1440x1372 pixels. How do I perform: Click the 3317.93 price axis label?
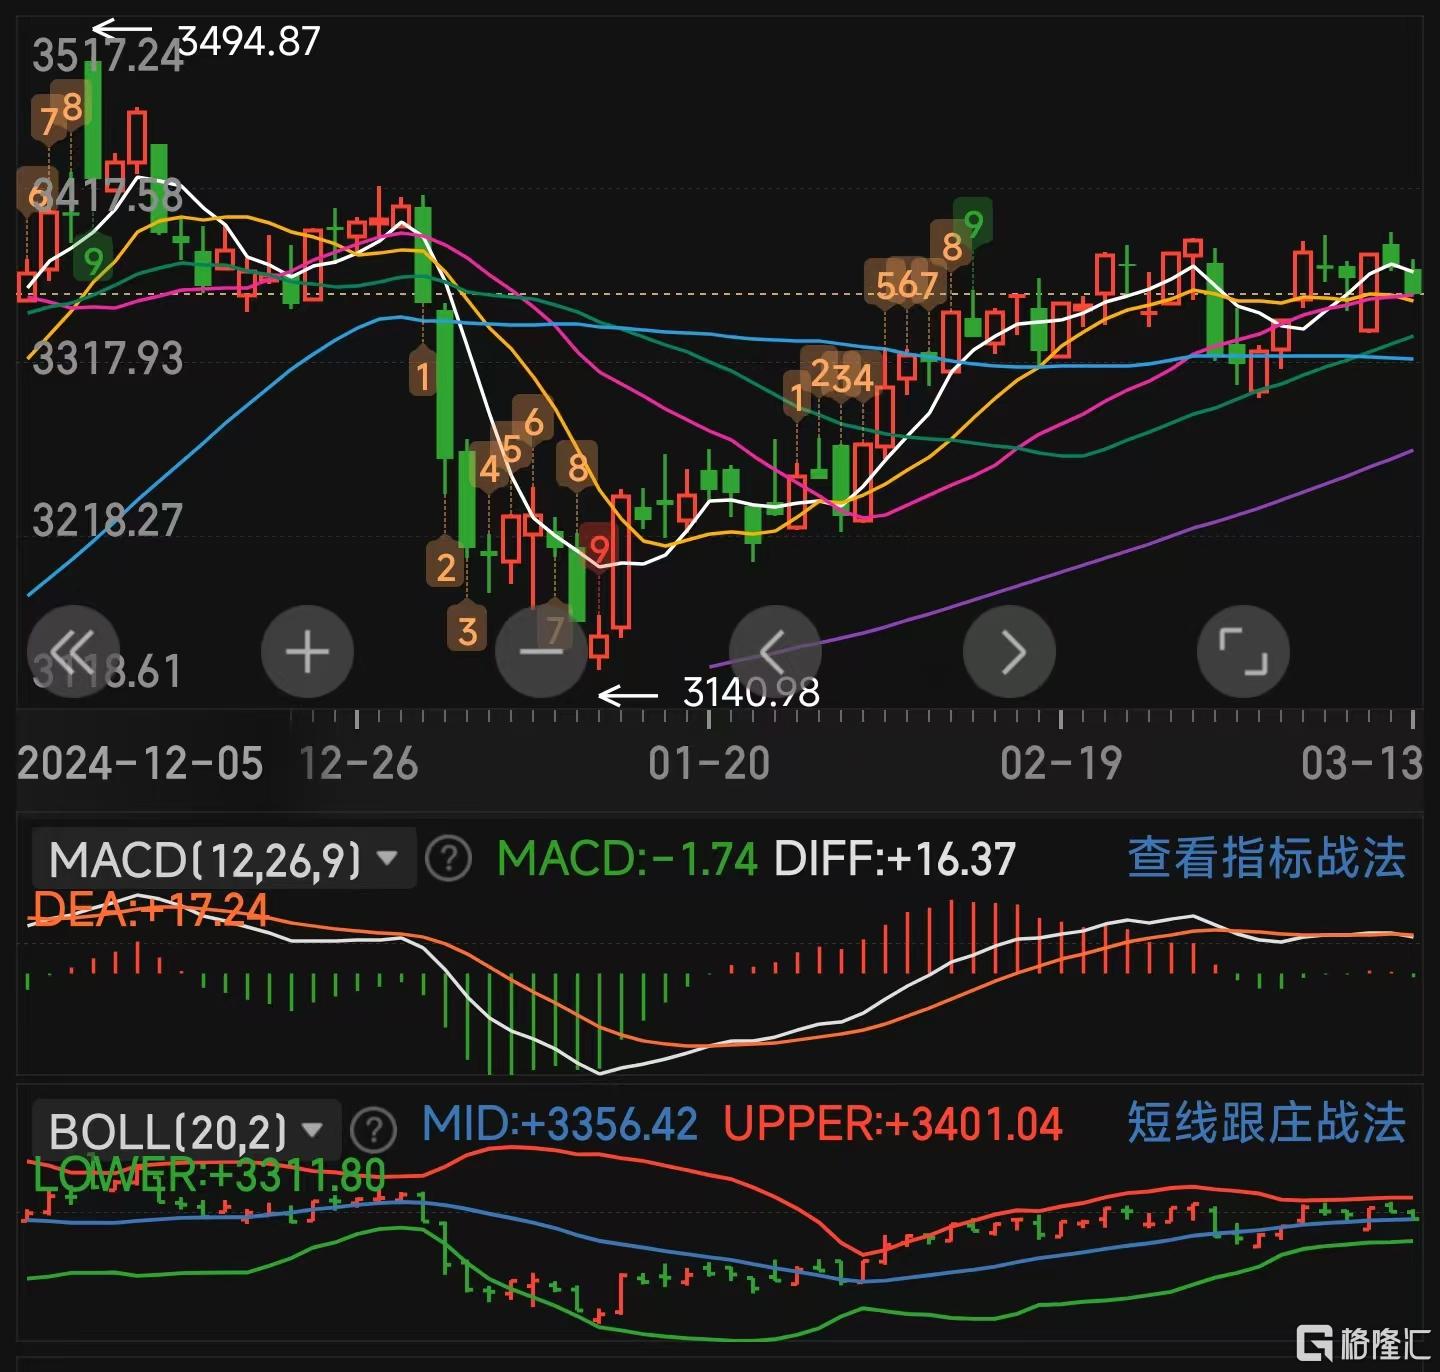[107, 359]
